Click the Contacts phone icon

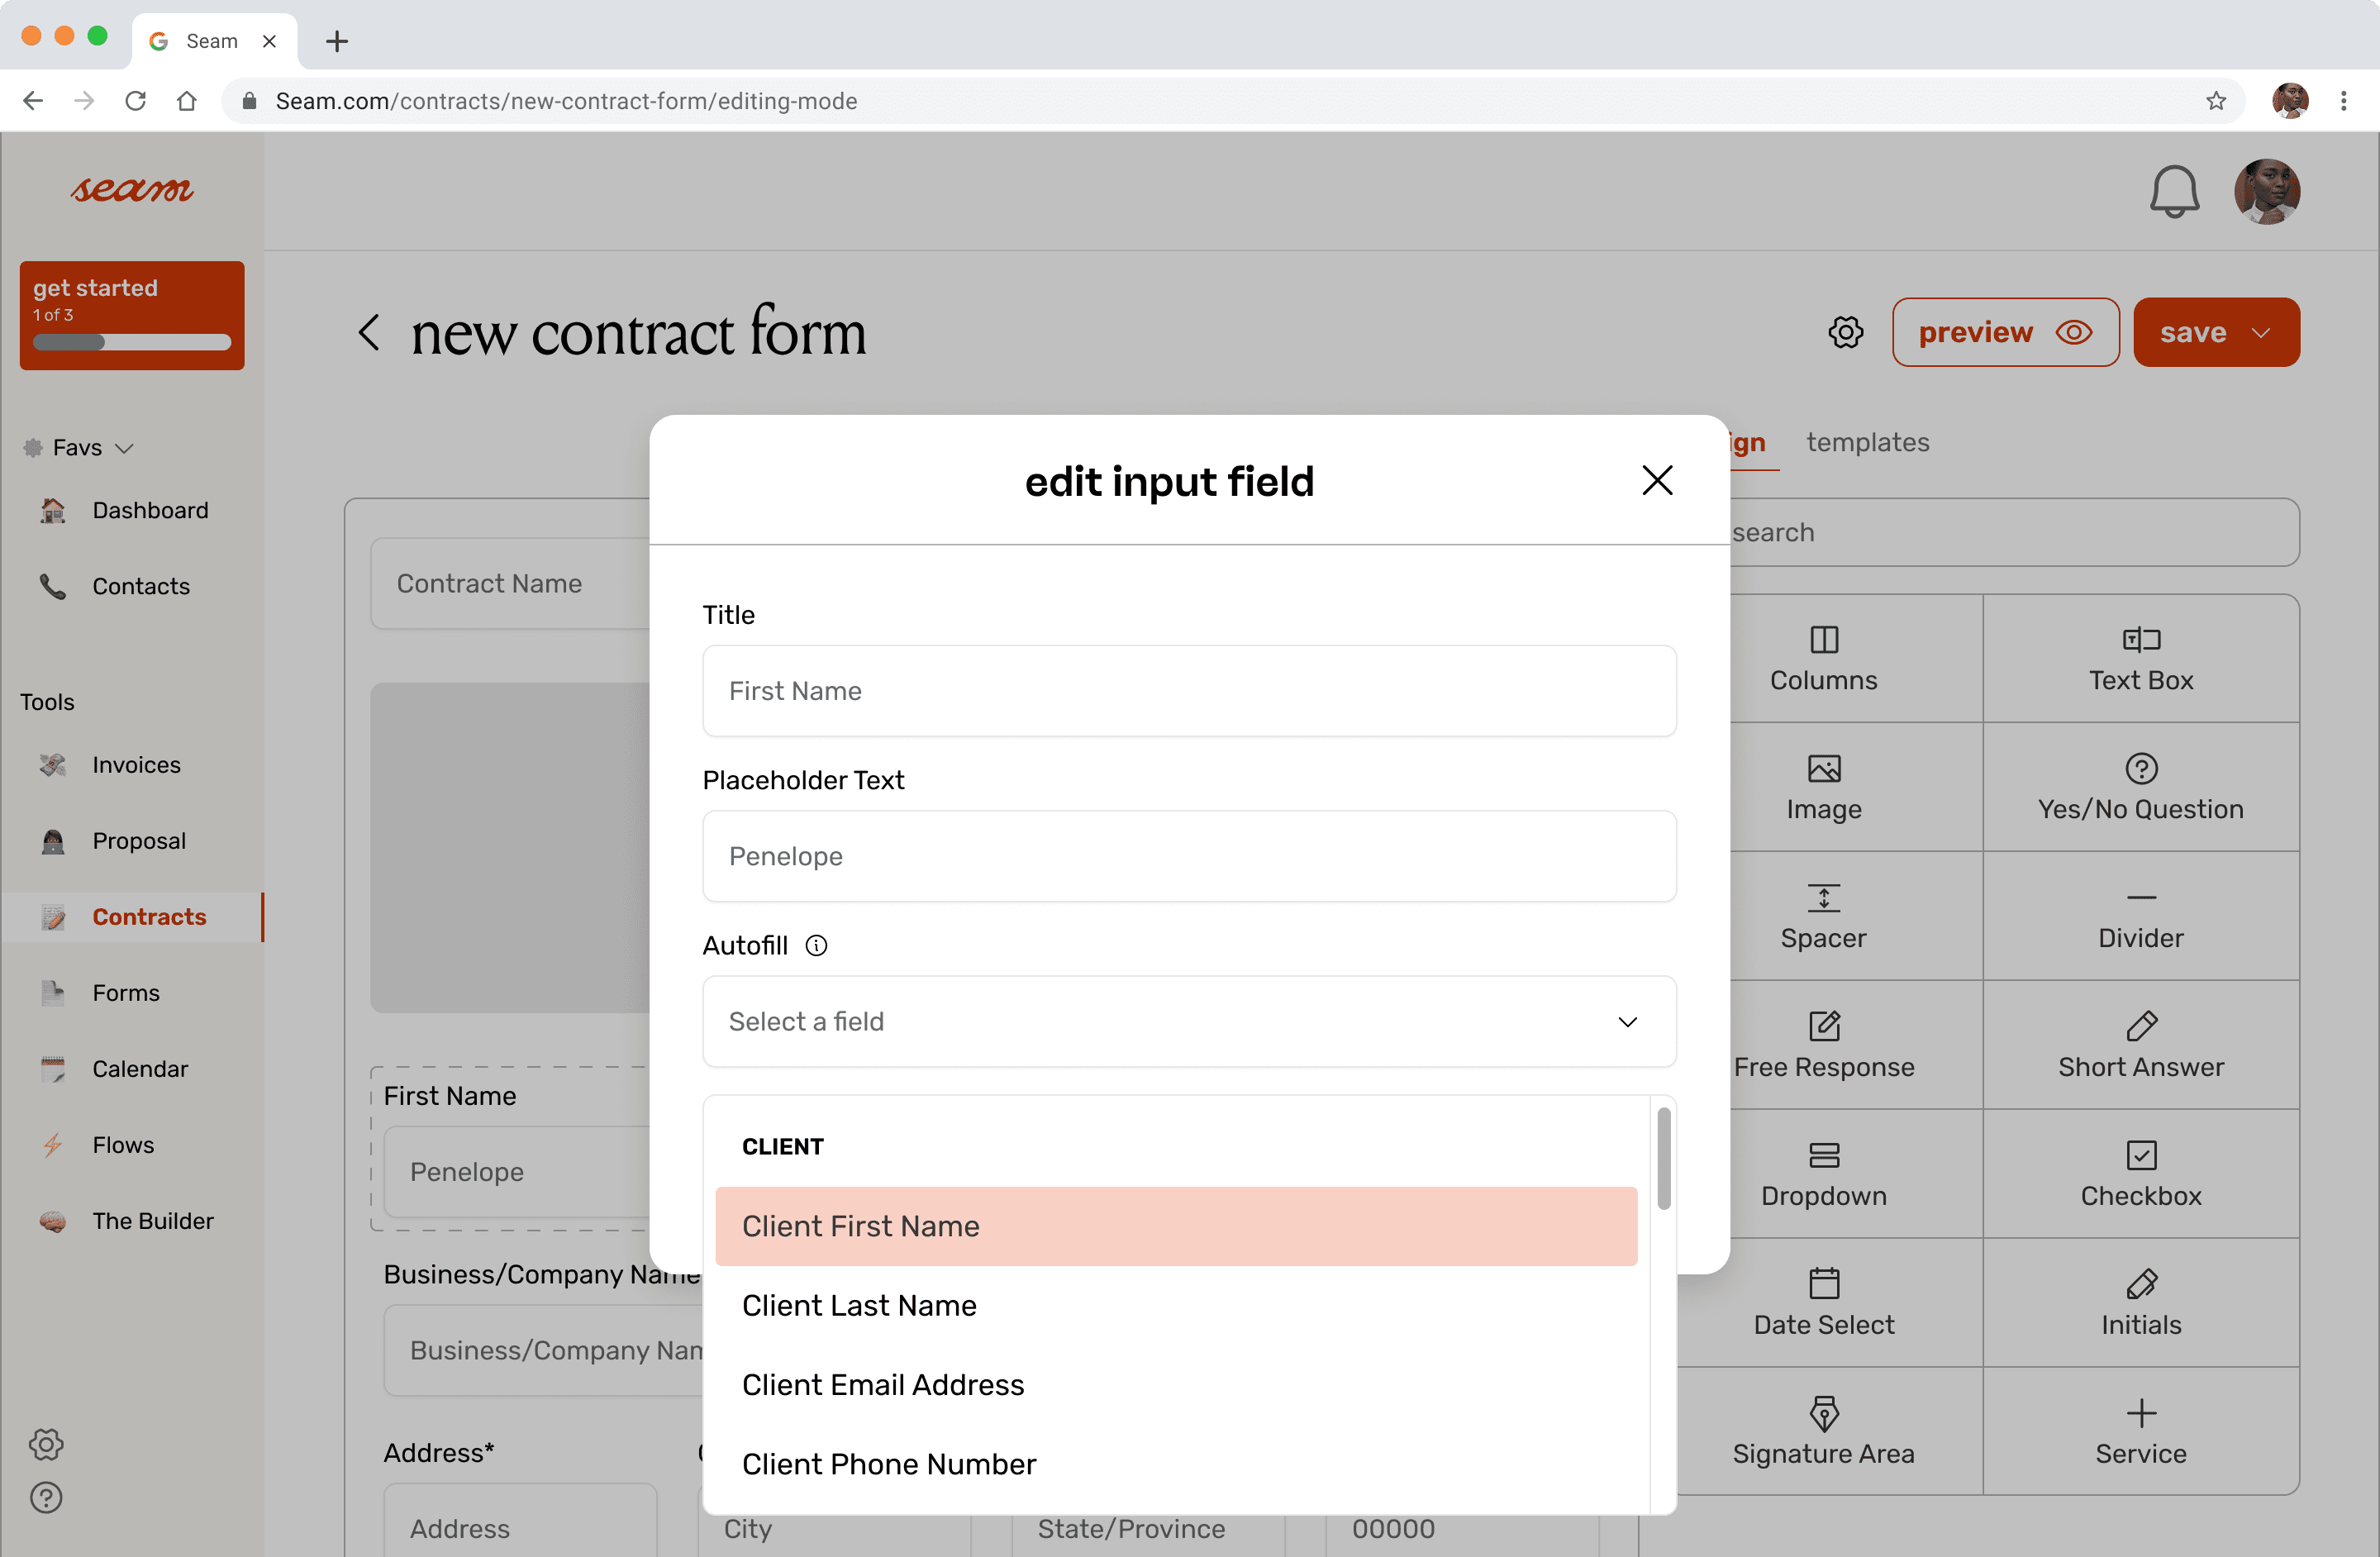click(x=53, y=586)
